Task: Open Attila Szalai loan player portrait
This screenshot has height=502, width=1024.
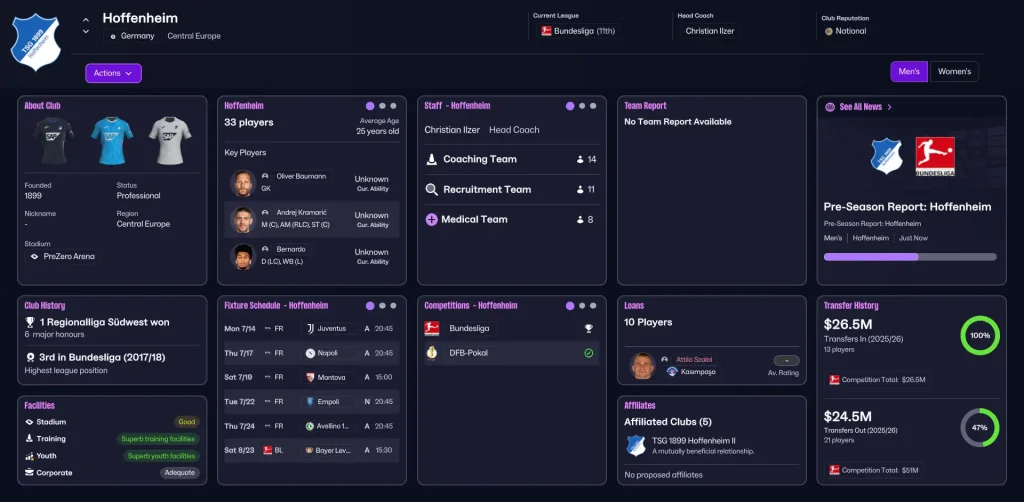Action: [643, 366]
